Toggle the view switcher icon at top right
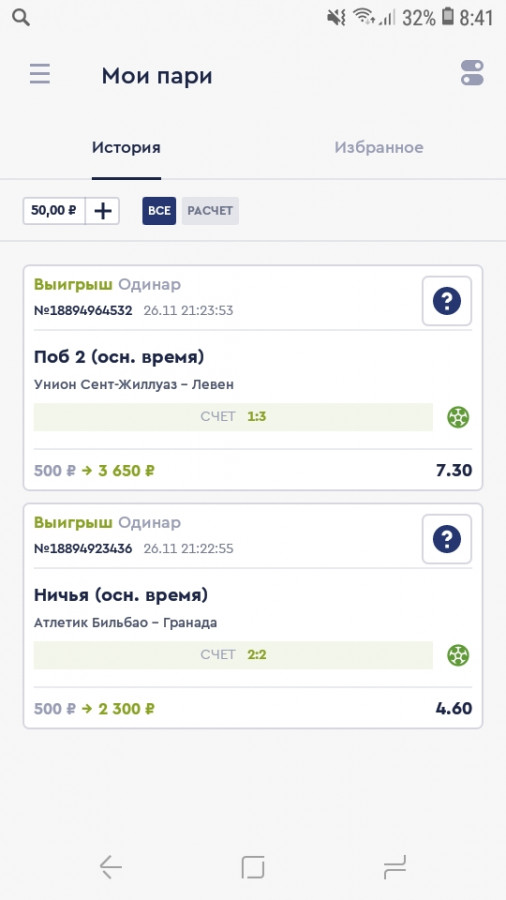Image resolution: width=506 pixels, height=900 pixels. (472, 73)
